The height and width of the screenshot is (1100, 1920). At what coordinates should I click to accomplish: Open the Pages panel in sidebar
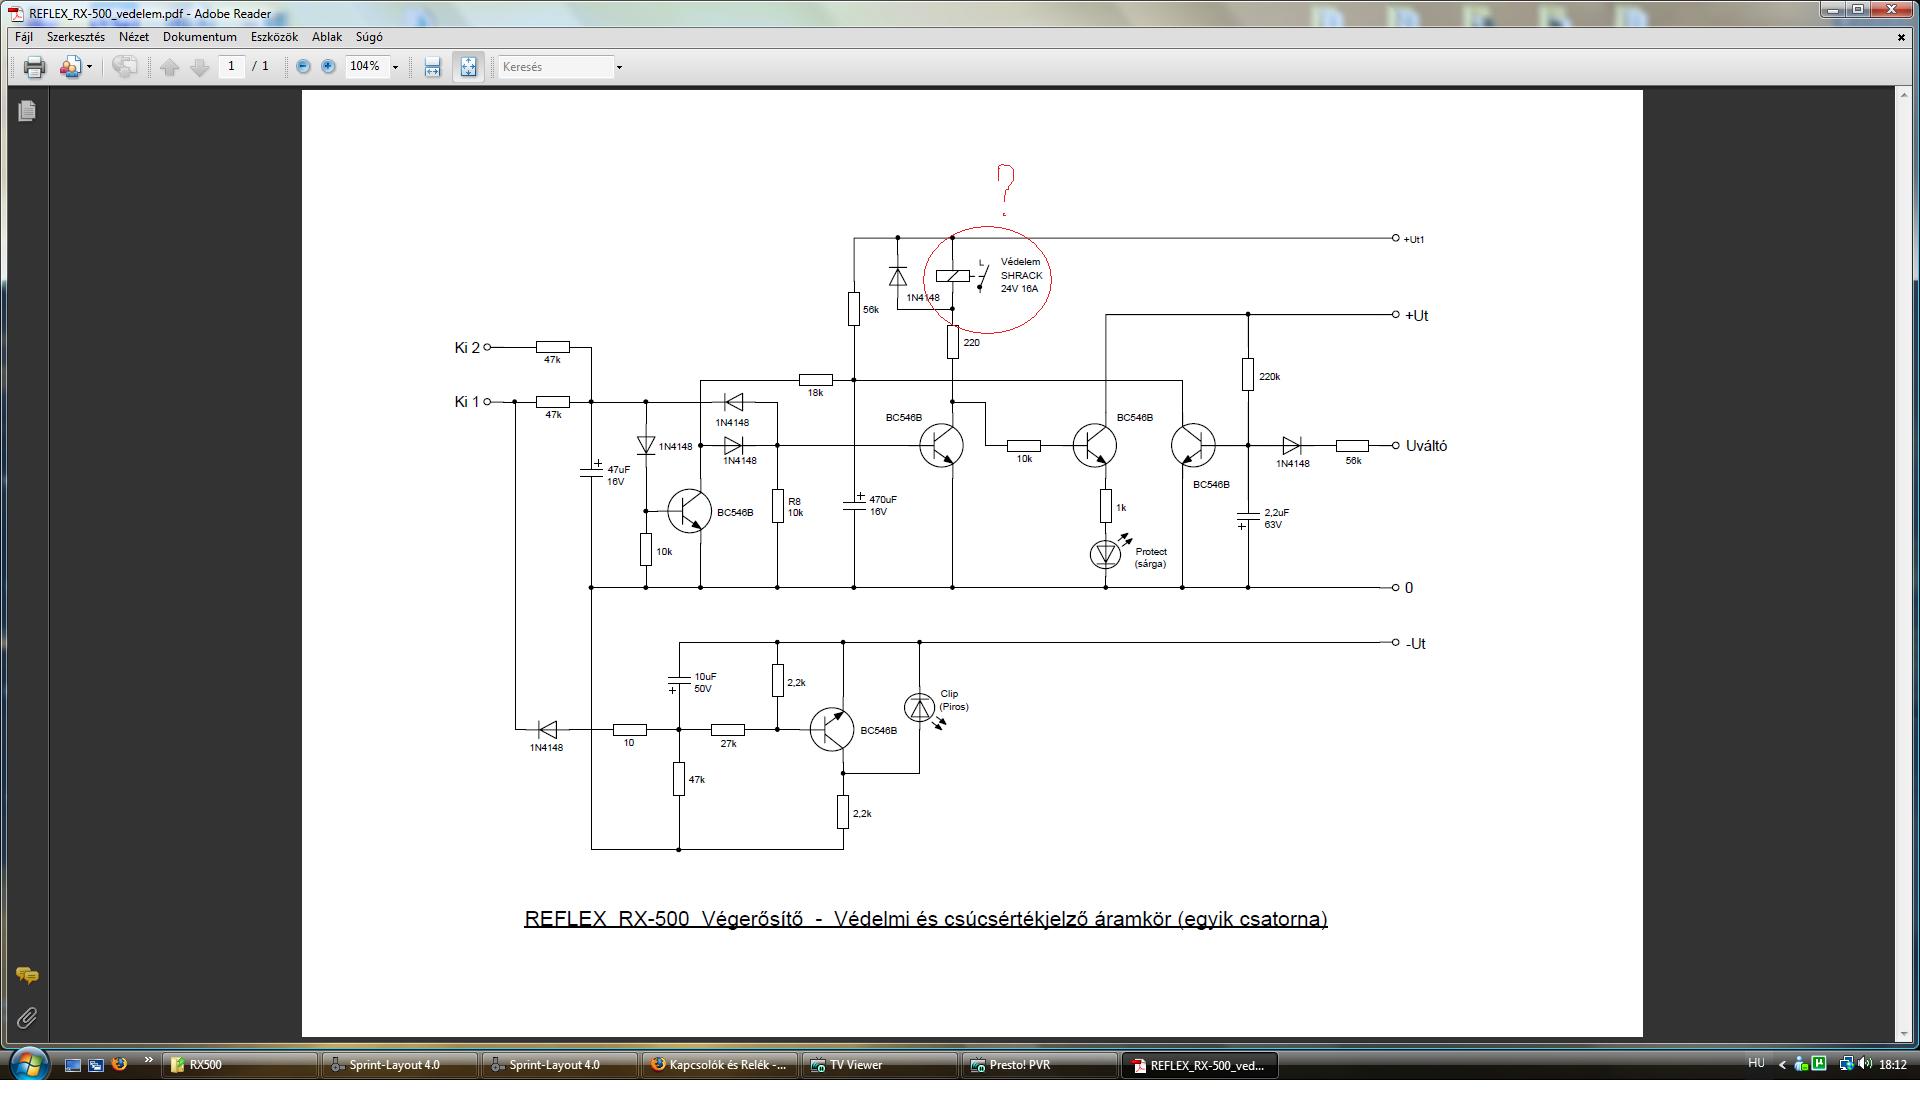pyautogui.click(x=27, y=111)
